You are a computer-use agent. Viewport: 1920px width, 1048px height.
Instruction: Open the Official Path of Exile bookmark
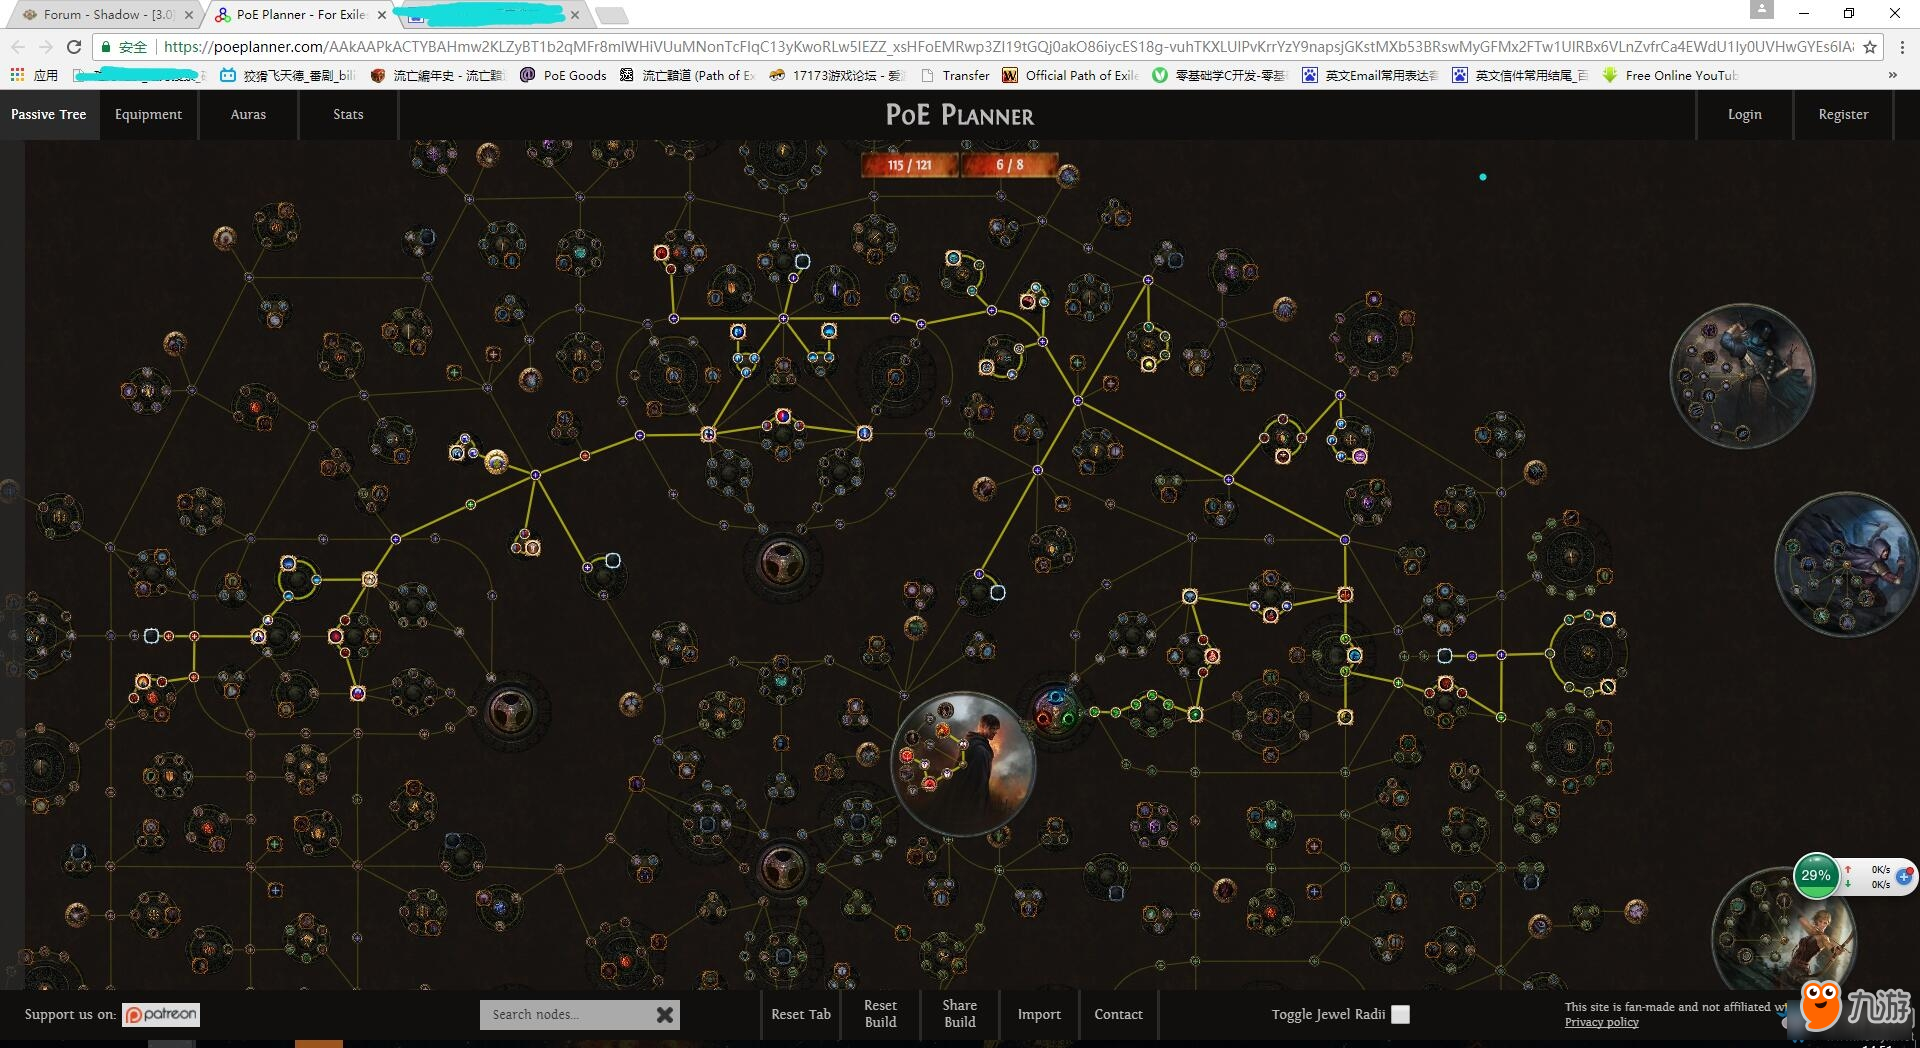click(x=1071, y=75)
